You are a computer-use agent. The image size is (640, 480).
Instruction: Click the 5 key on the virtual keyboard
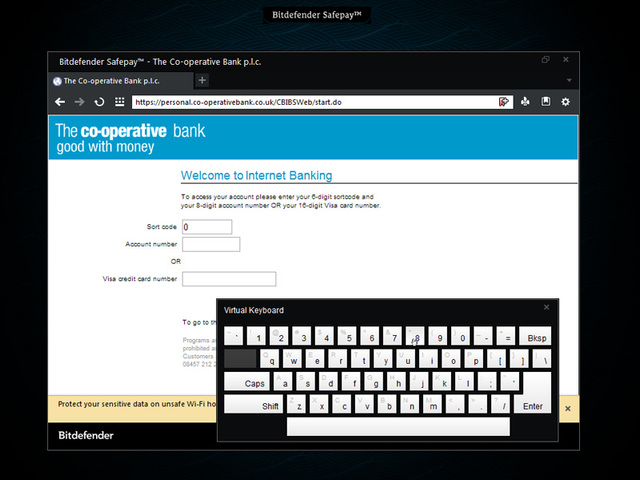347,336
